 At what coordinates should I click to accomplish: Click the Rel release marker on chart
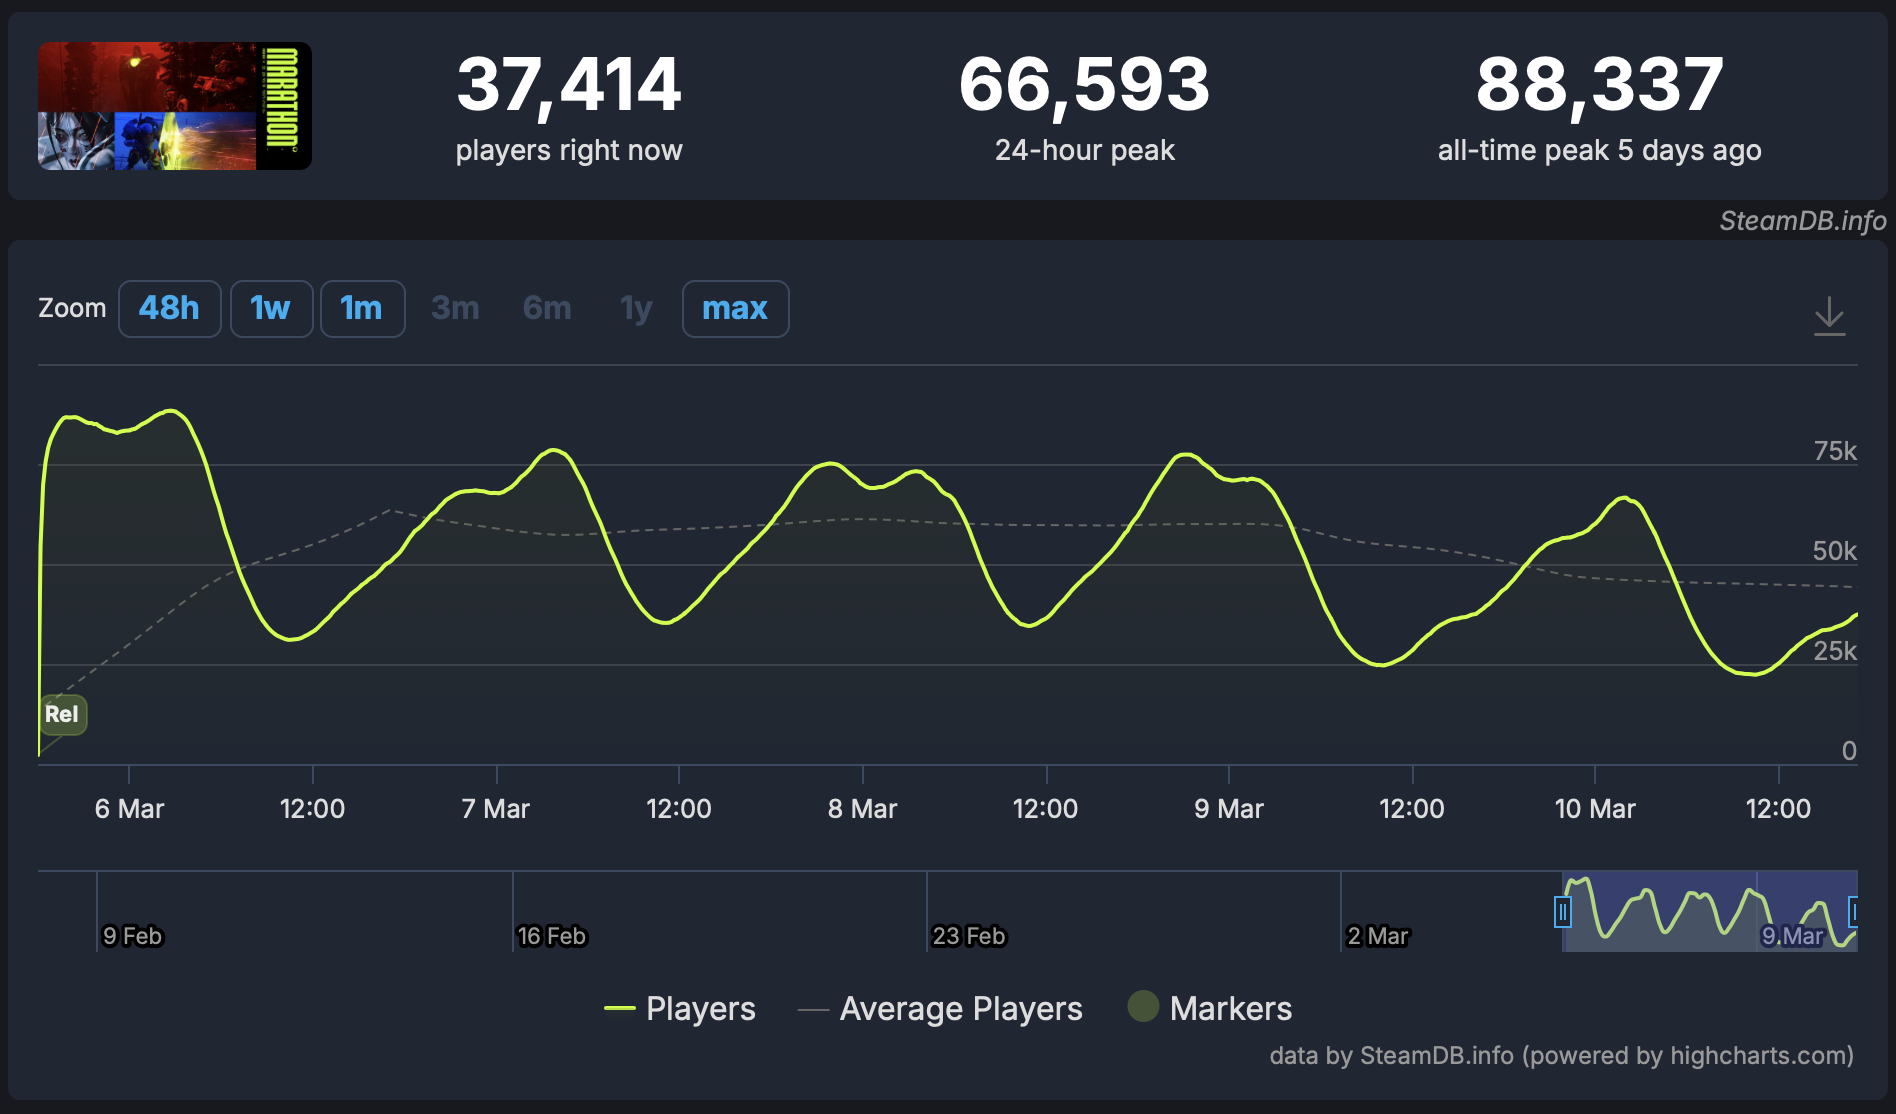point(62,714)
